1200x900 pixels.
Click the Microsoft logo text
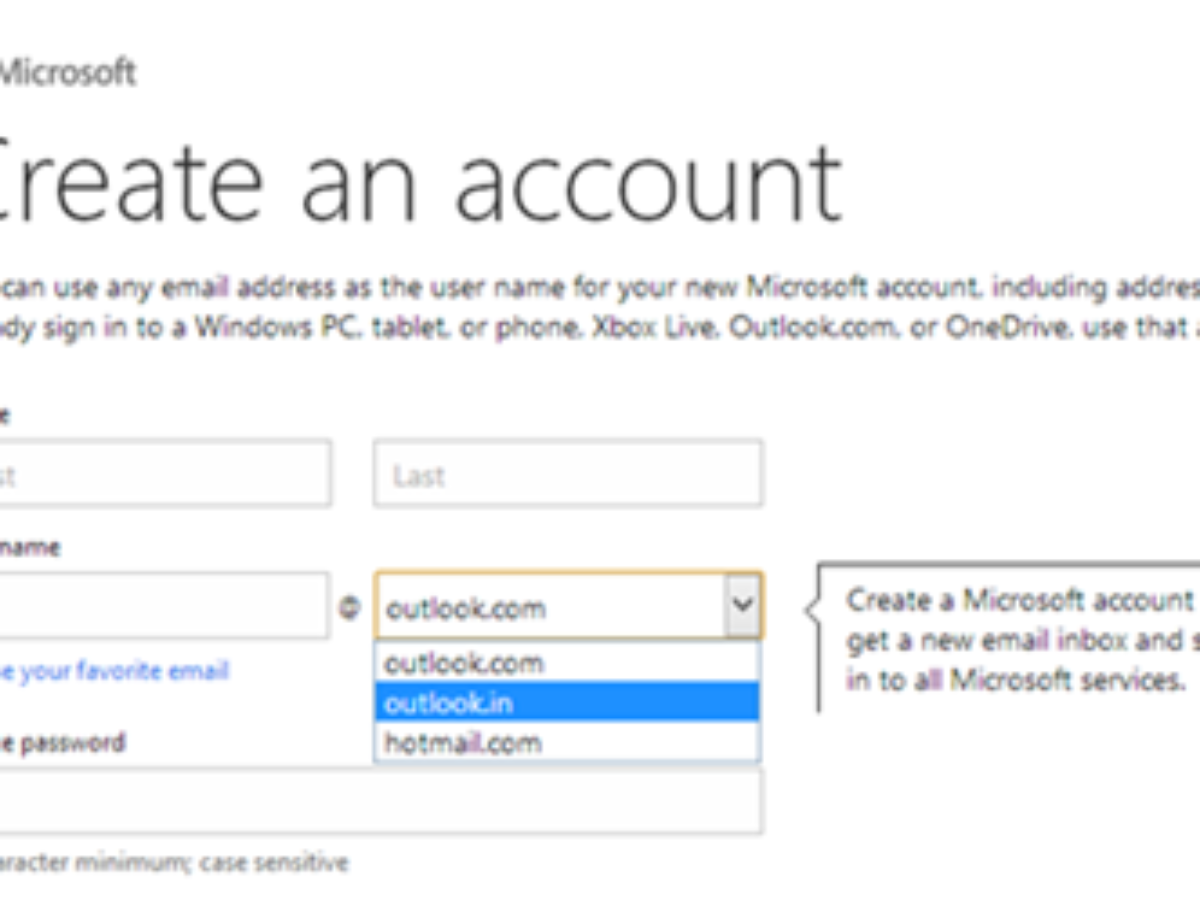click(66, 73)
